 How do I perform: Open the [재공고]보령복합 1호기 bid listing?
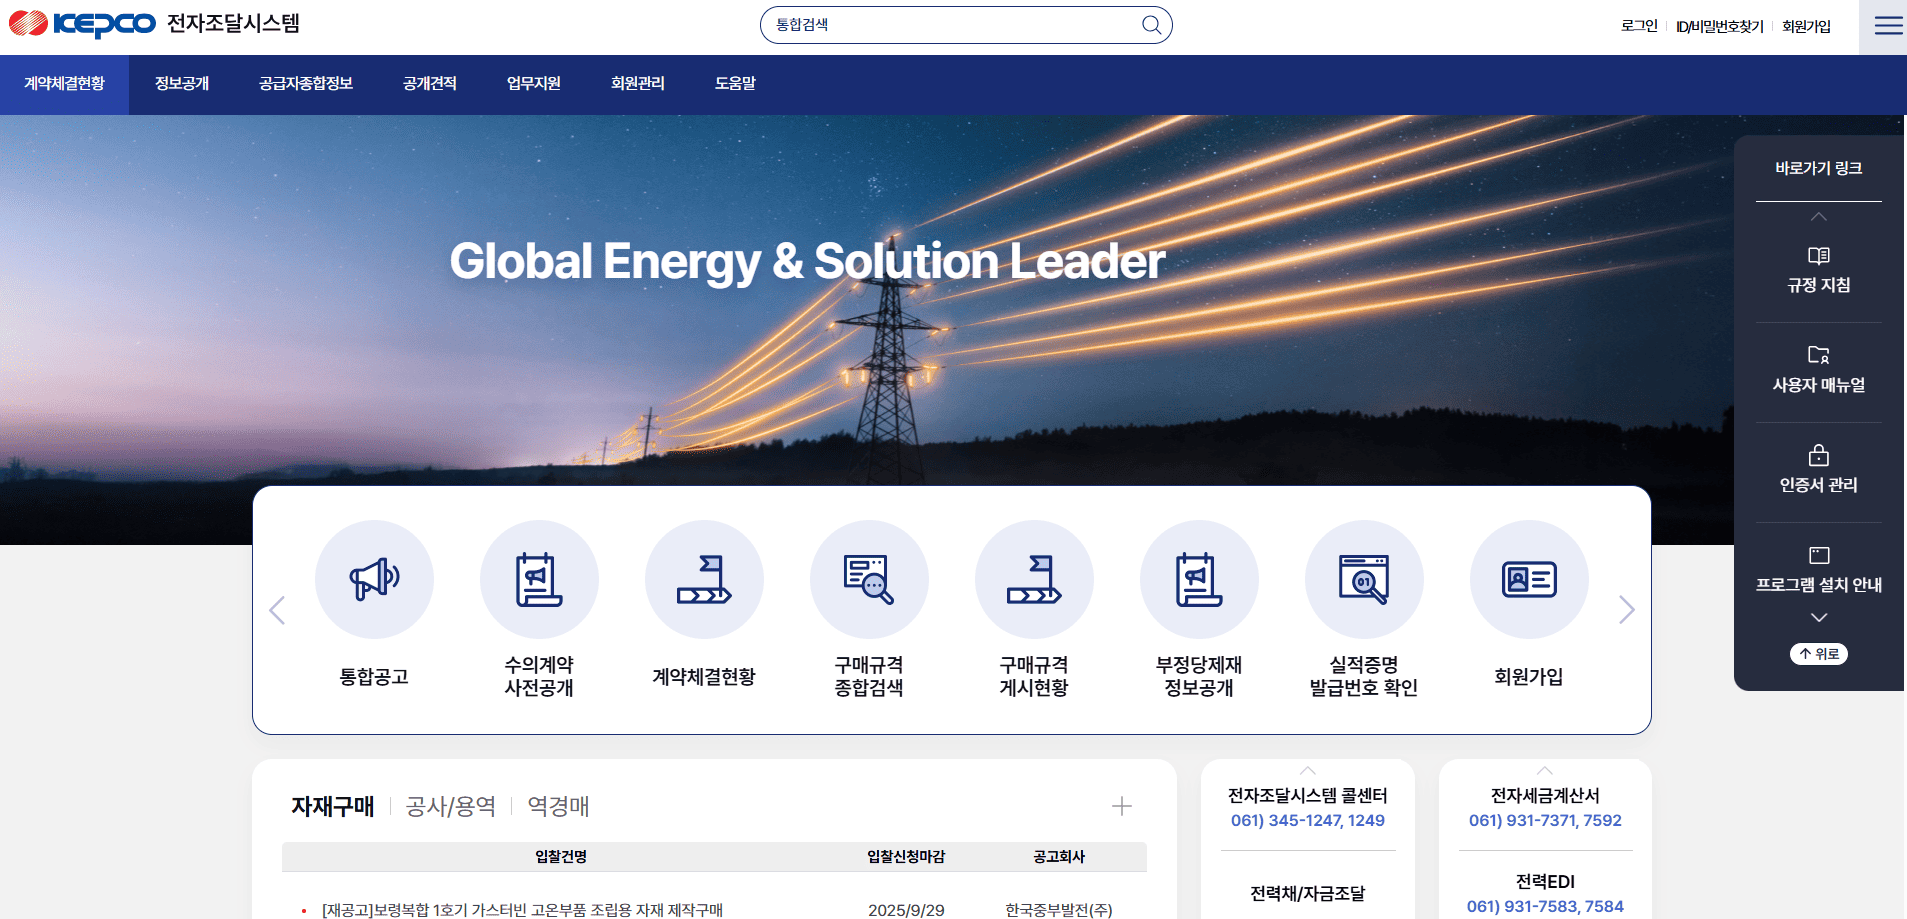[523, 909]
